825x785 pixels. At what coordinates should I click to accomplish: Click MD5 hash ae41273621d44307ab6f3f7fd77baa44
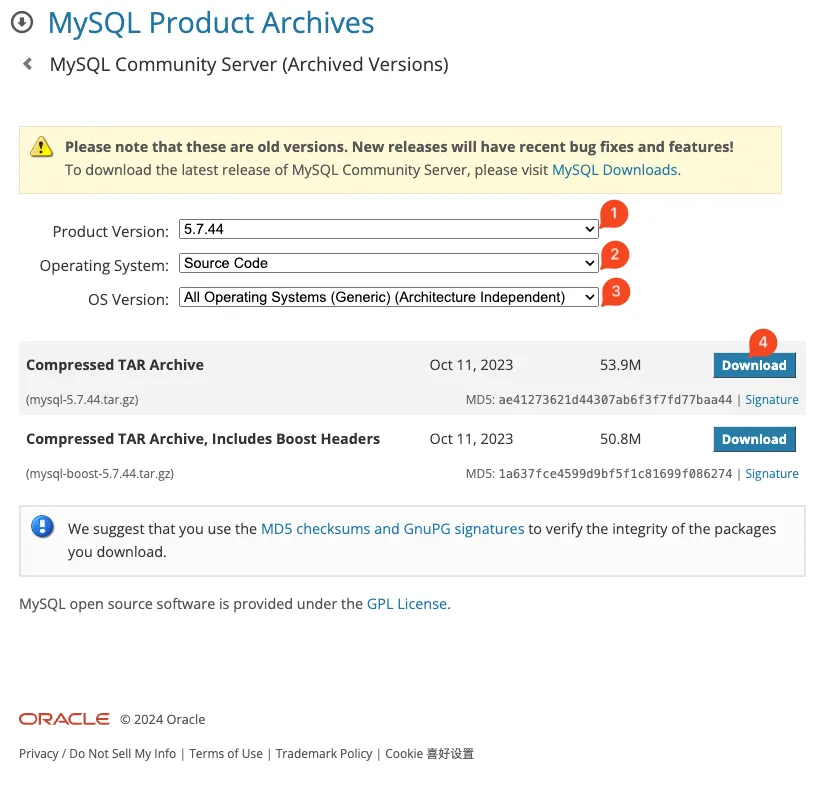click(615, 400)
